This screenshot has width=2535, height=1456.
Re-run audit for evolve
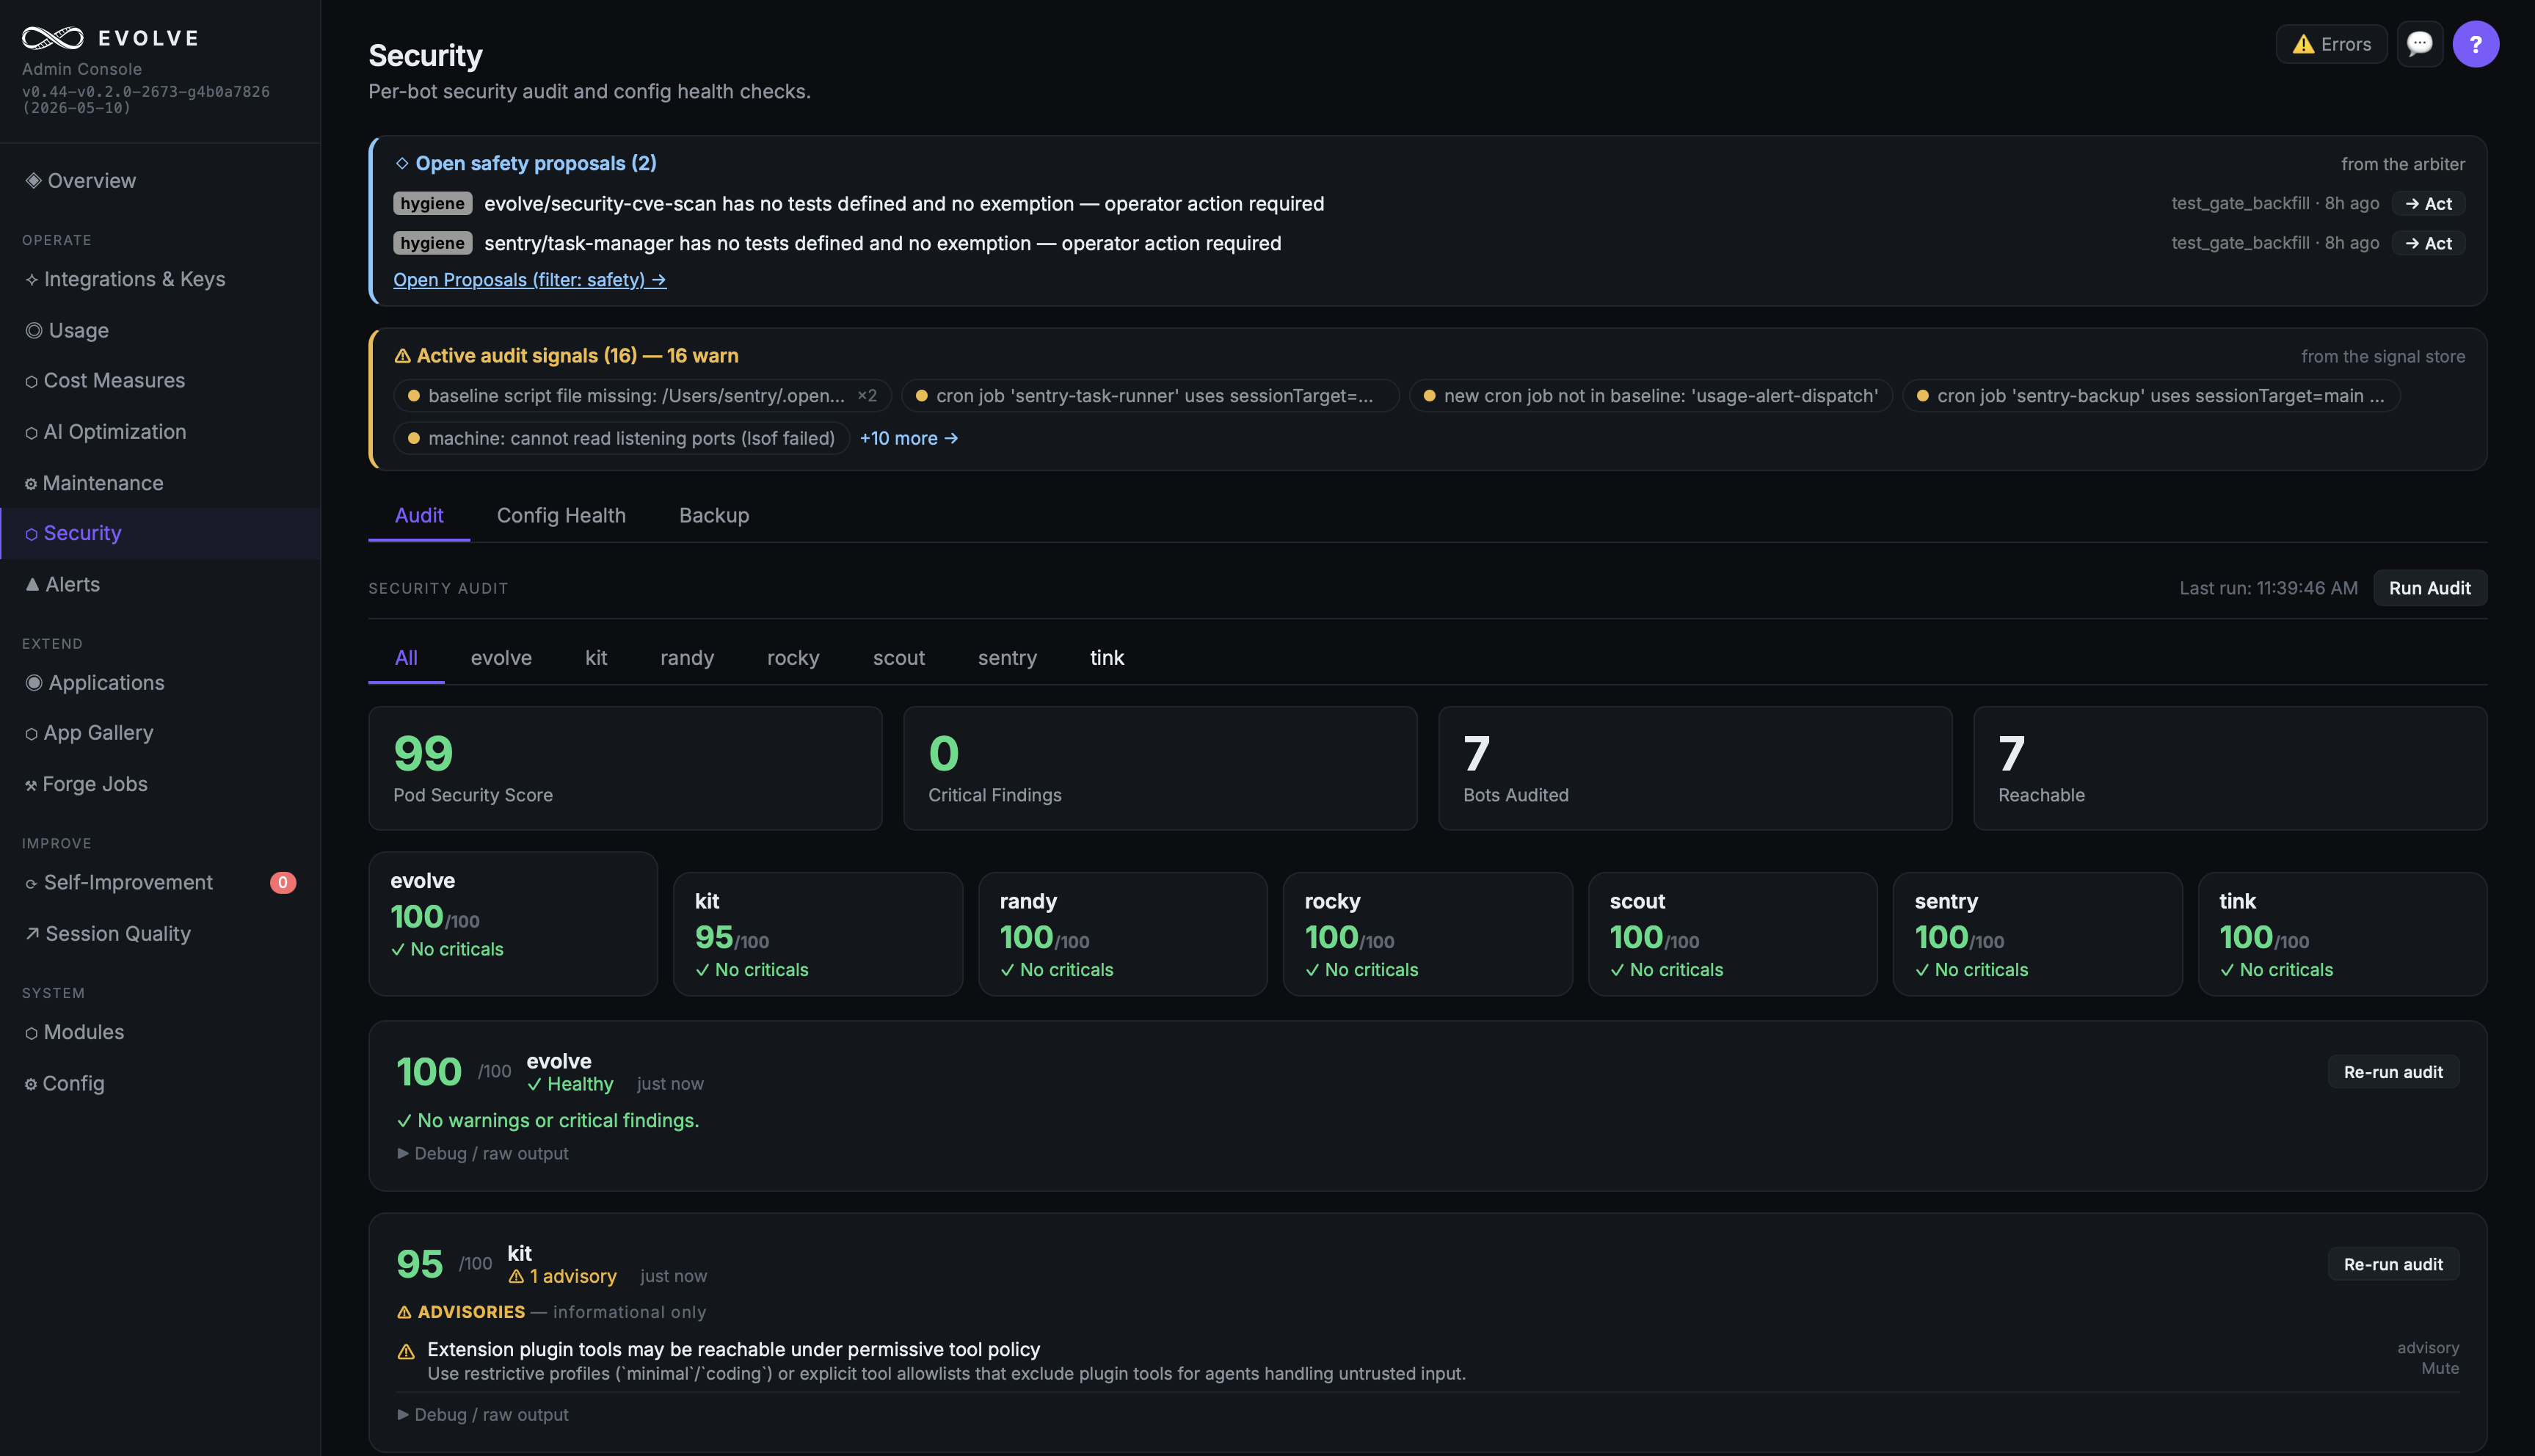point(2393,1072)
